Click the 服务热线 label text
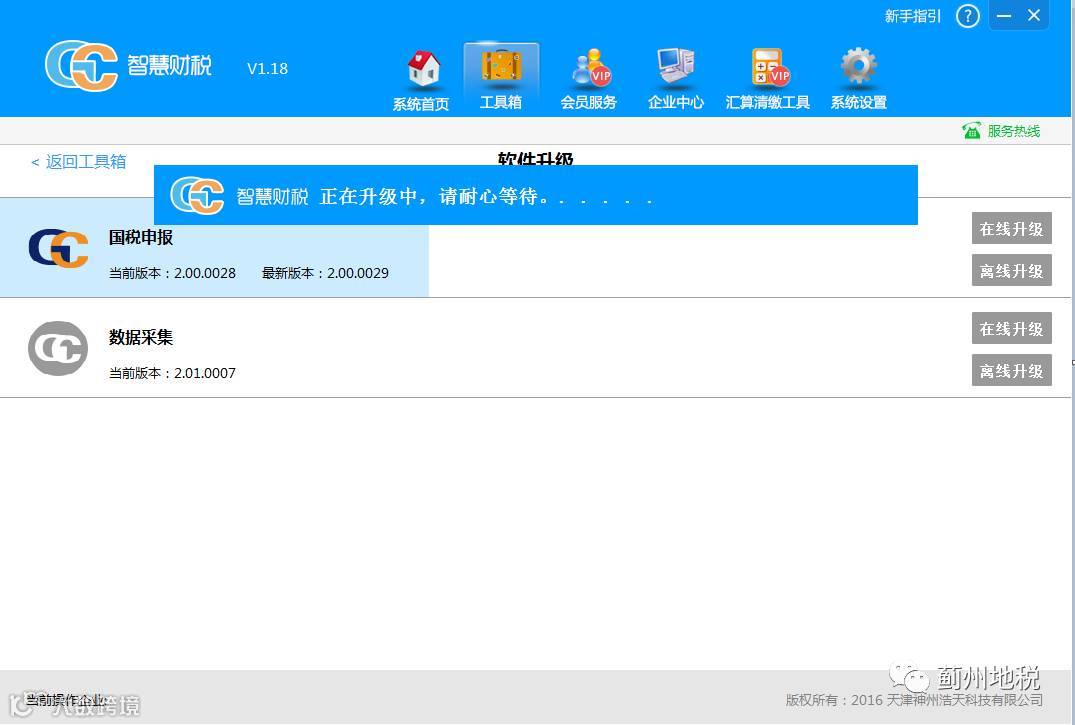1075x725 pixels. [x=1013, y=131]
